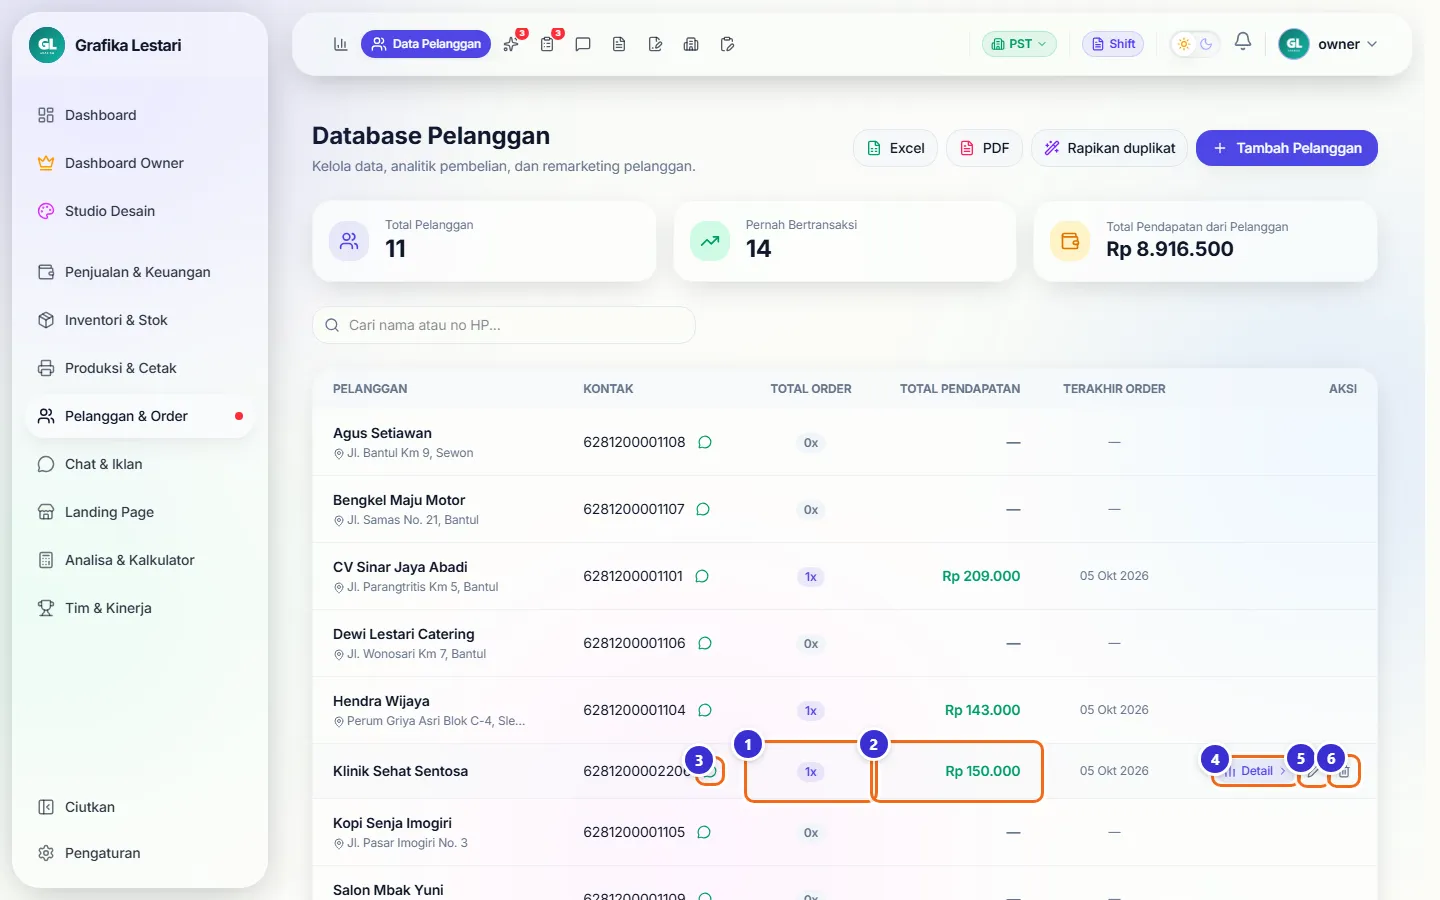Viewport: 1440px width, 900px height.
Task: Export customers to PDF
Action: click(984, 148)
